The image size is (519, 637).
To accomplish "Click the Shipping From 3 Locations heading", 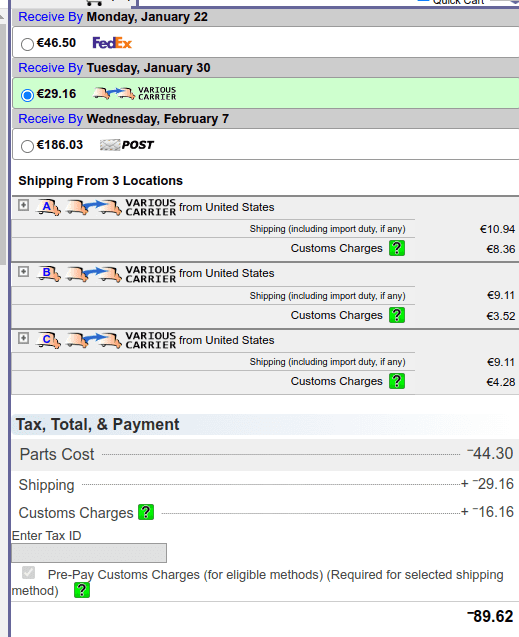I will pos(100,180).
